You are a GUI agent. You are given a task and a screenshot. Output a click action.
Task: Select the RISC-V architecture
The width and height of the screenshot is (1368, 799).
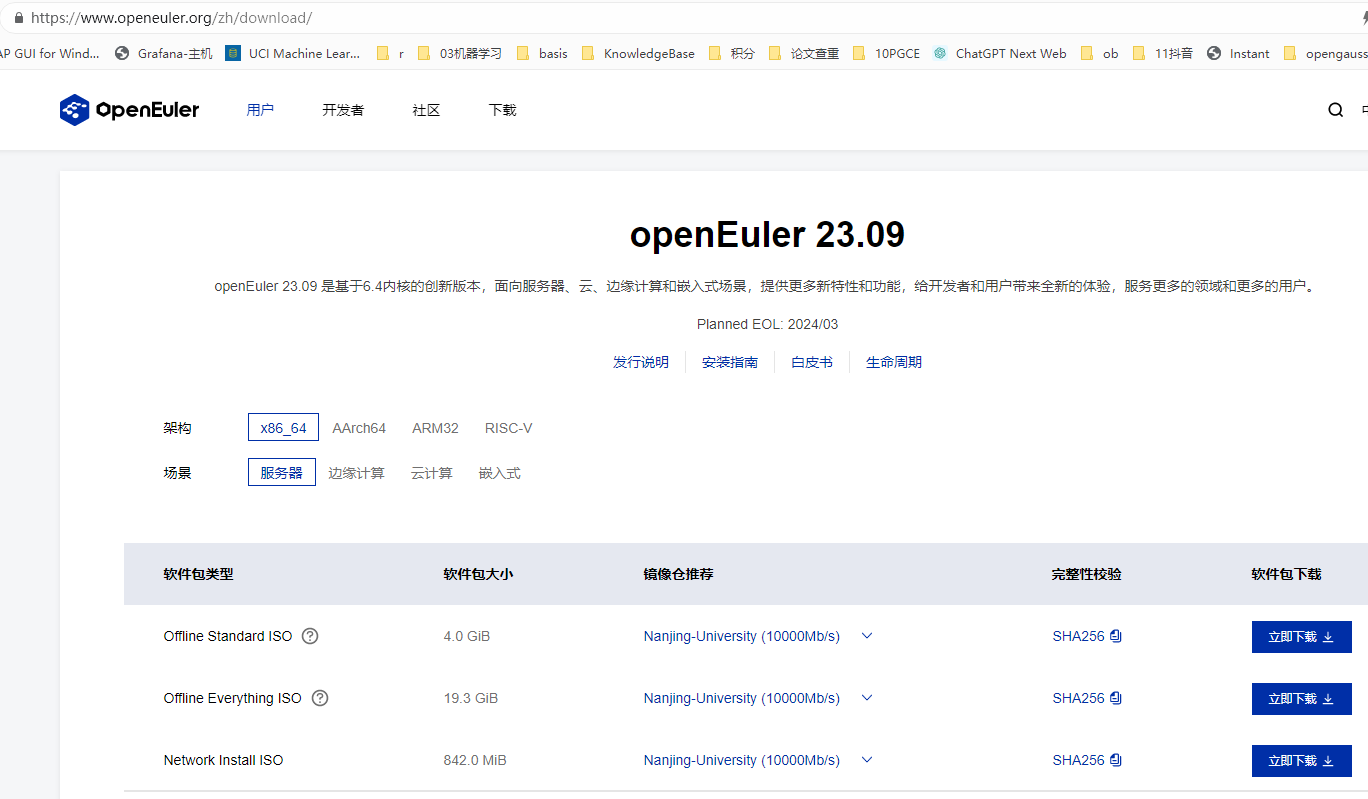tap(509, 428)
